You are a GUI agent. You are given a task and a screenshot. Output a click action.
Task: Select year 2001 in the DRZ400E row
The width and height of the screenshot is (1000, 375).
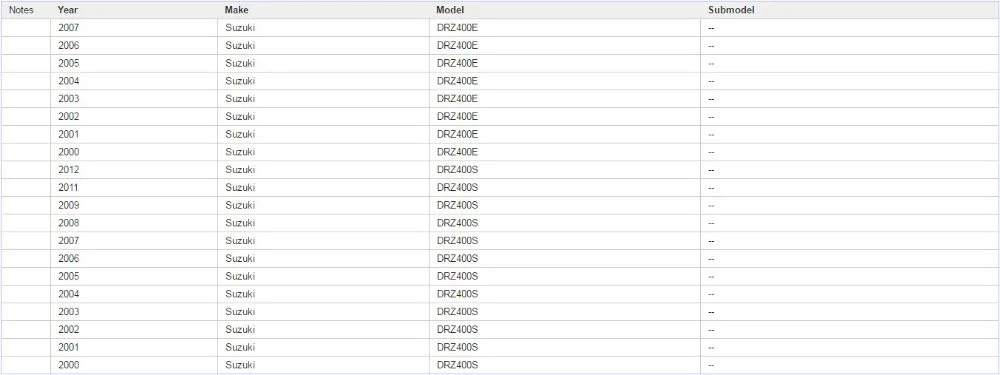click(68, 135)
